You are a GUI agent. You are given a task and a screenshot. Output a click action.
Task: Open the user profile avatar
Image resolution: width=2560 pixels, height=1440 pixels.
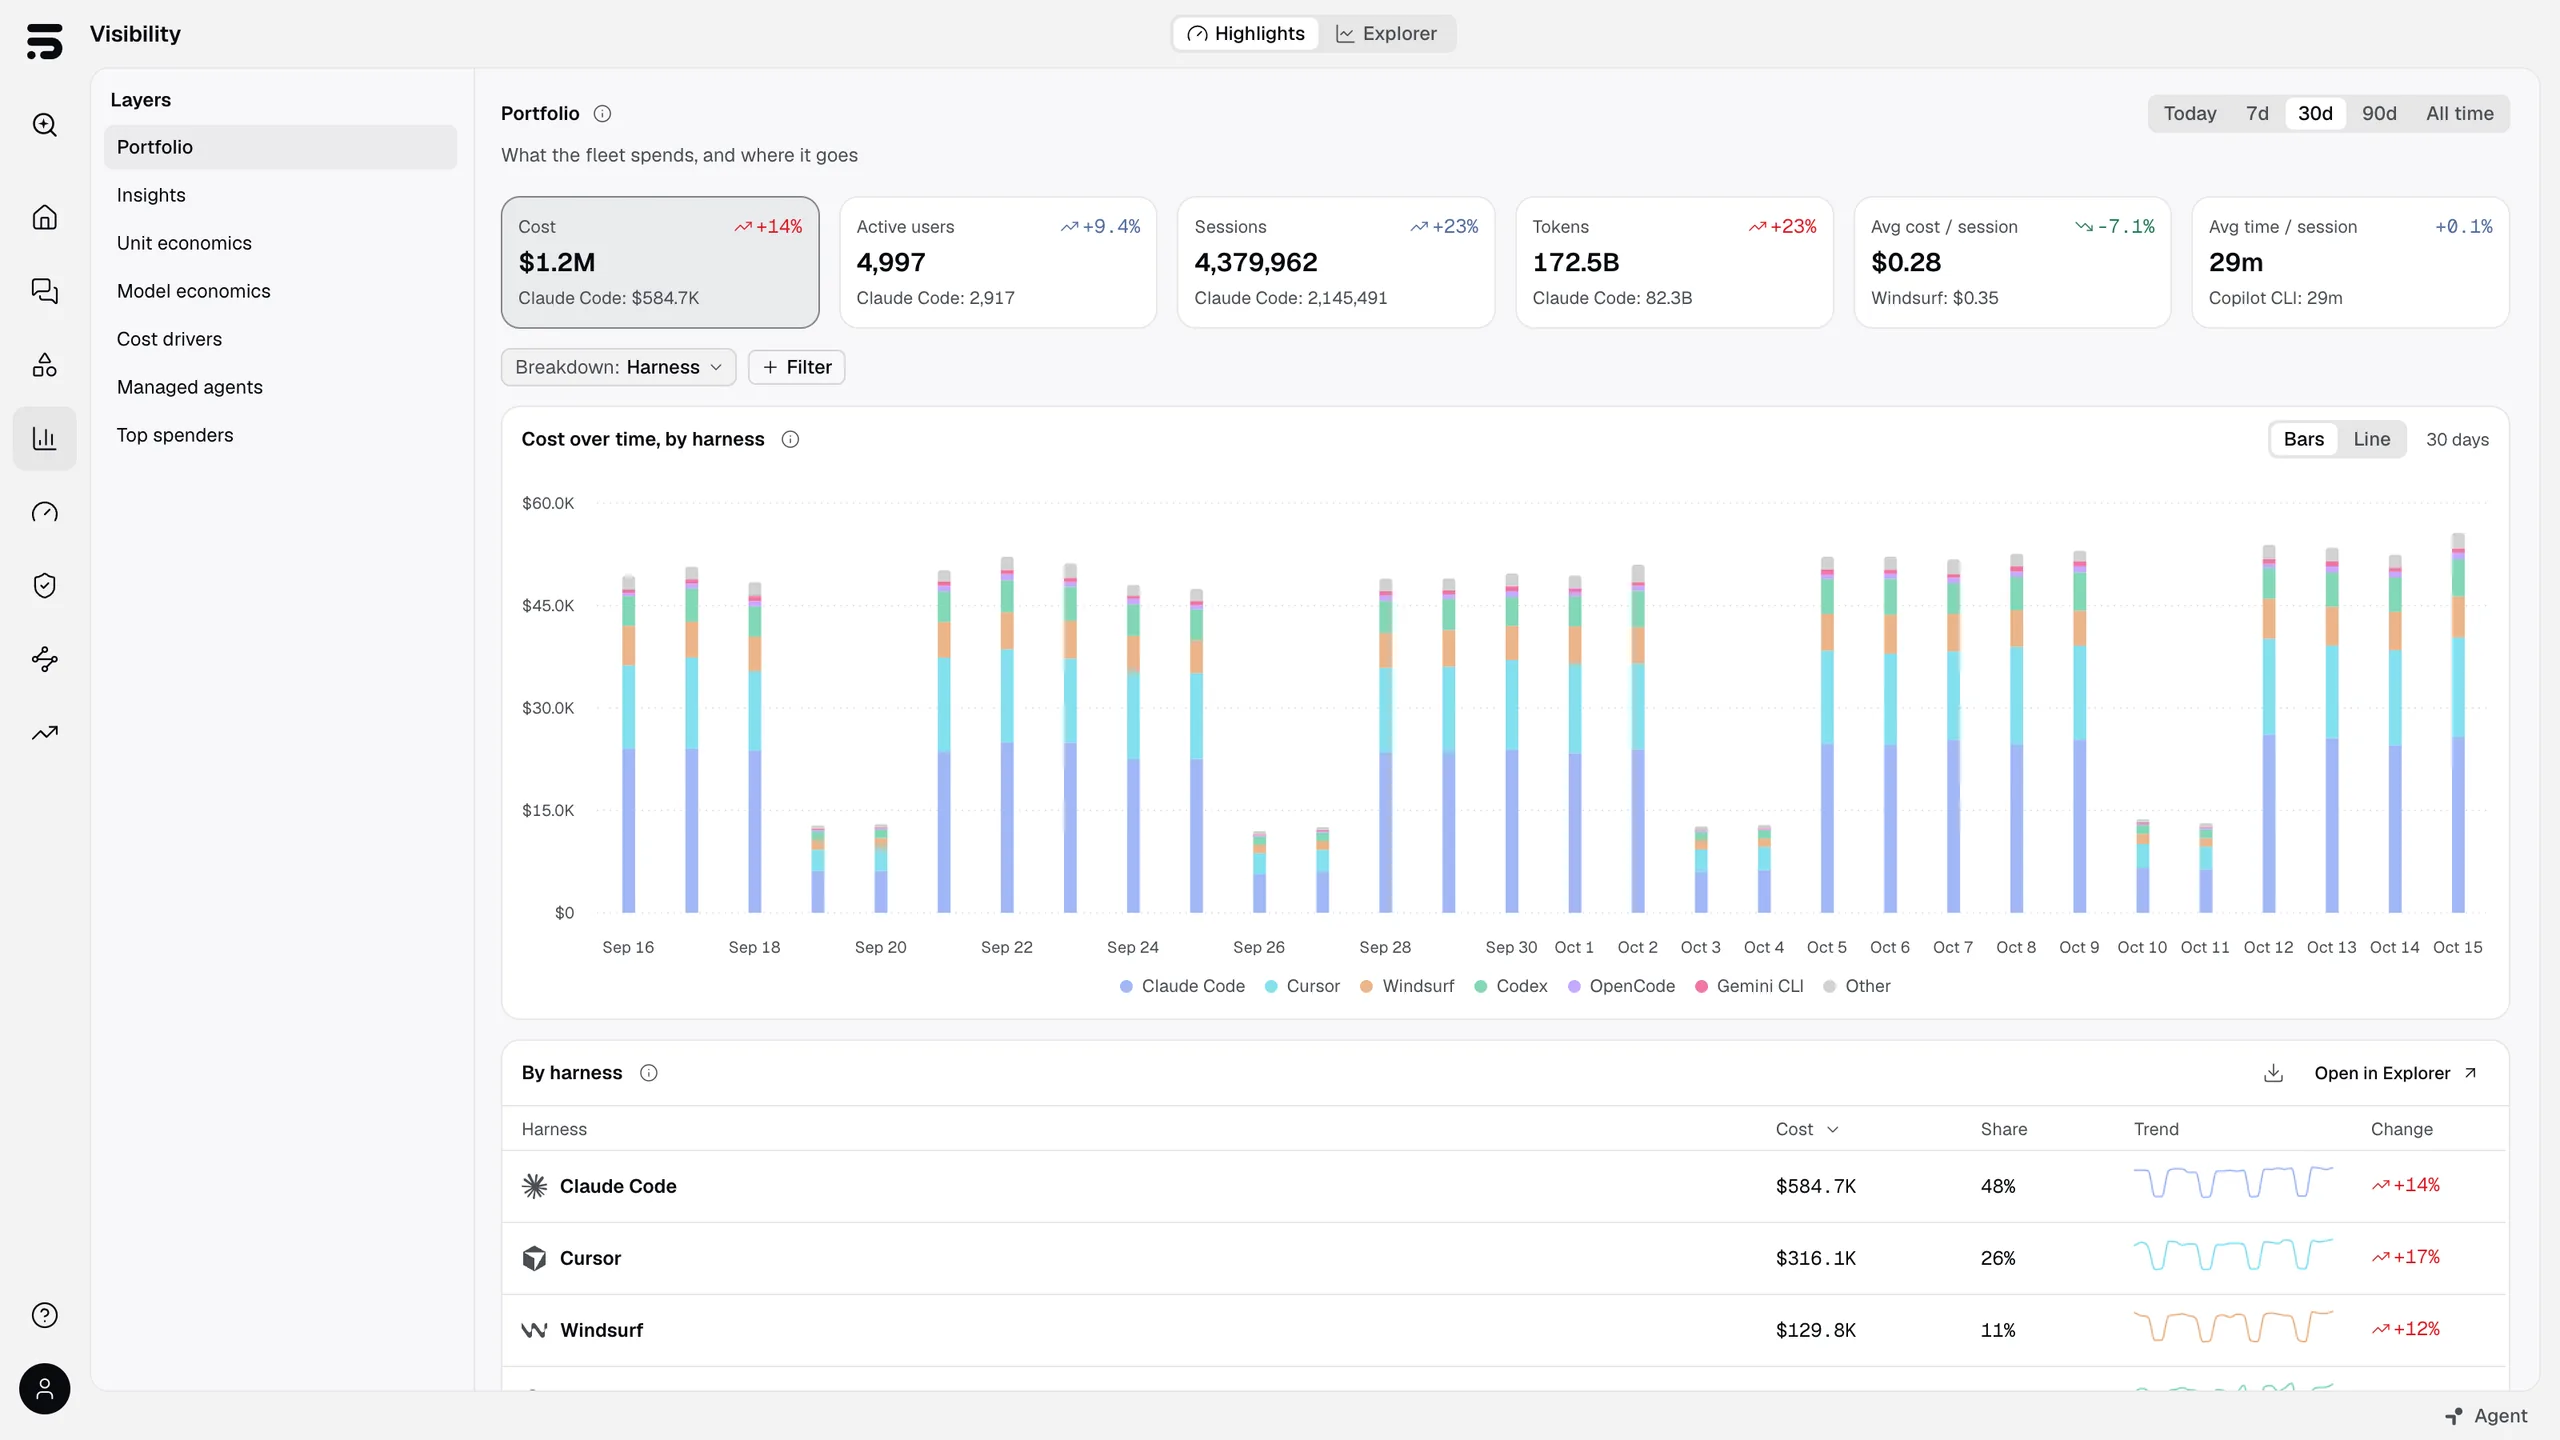[x=44, y=1389]
